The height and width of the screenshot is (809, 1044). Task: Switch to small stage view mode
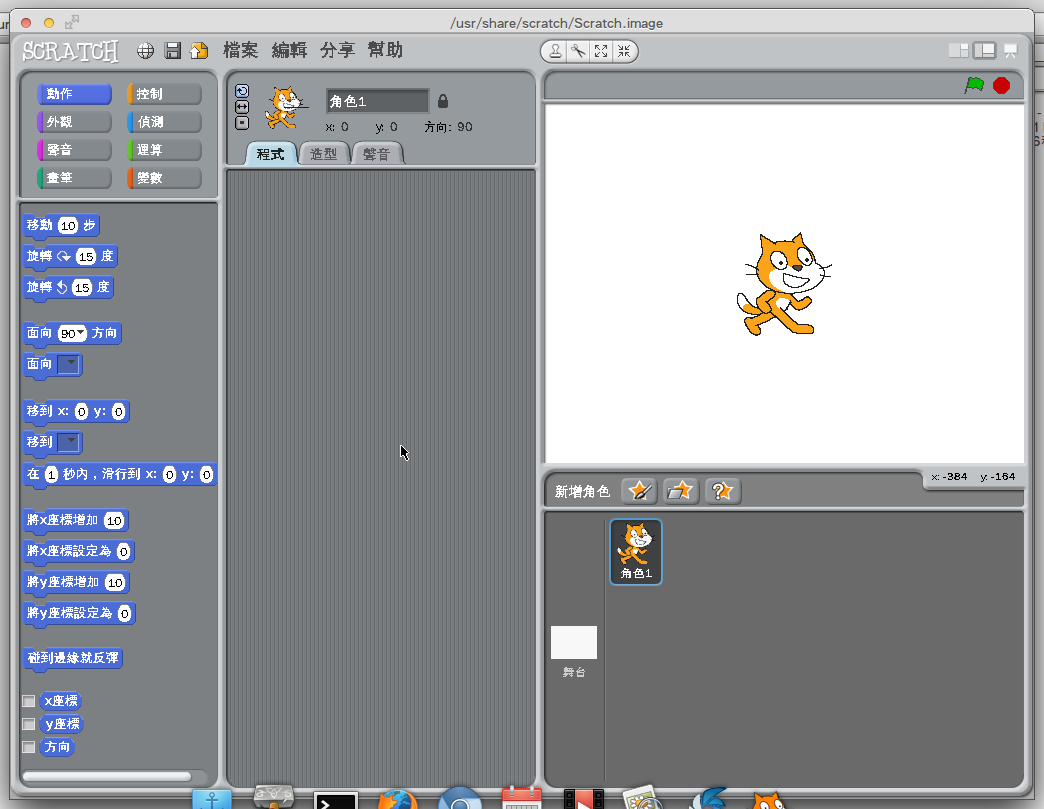pyautogui.click(x=958, y=51)
